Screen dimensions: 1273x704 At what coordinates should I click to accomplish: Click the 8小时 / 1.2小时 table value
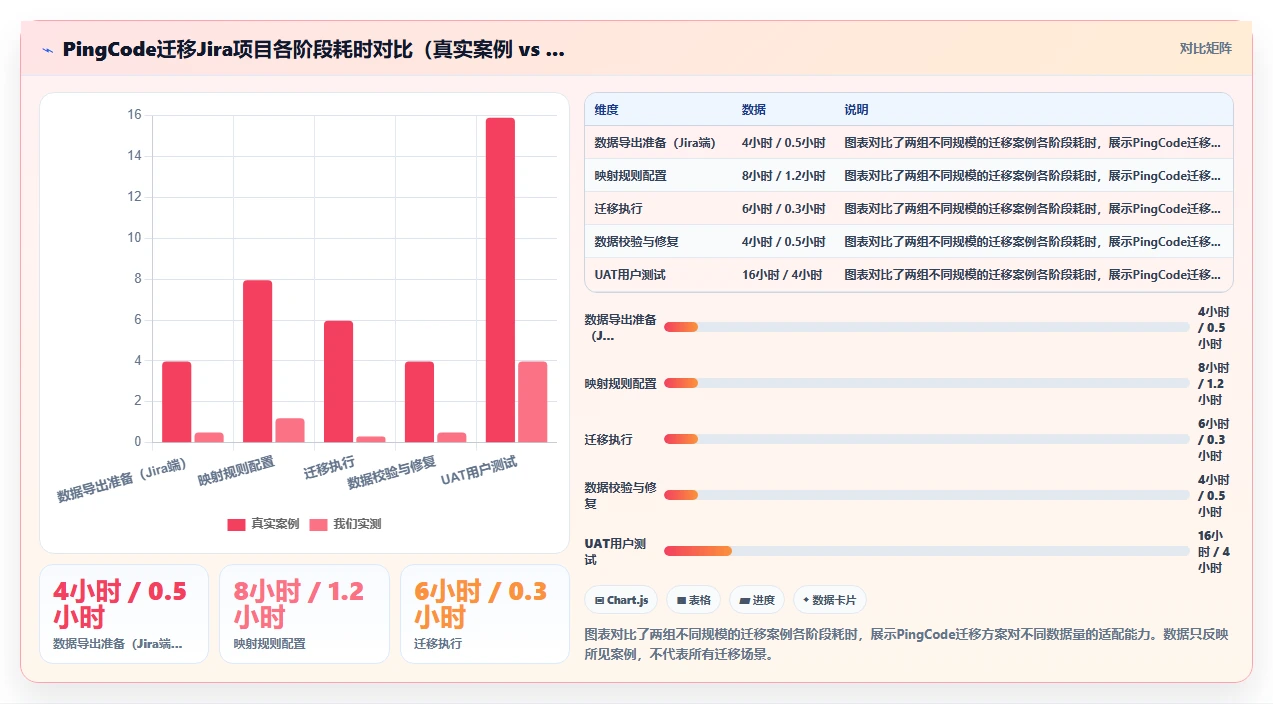[784, 176]
